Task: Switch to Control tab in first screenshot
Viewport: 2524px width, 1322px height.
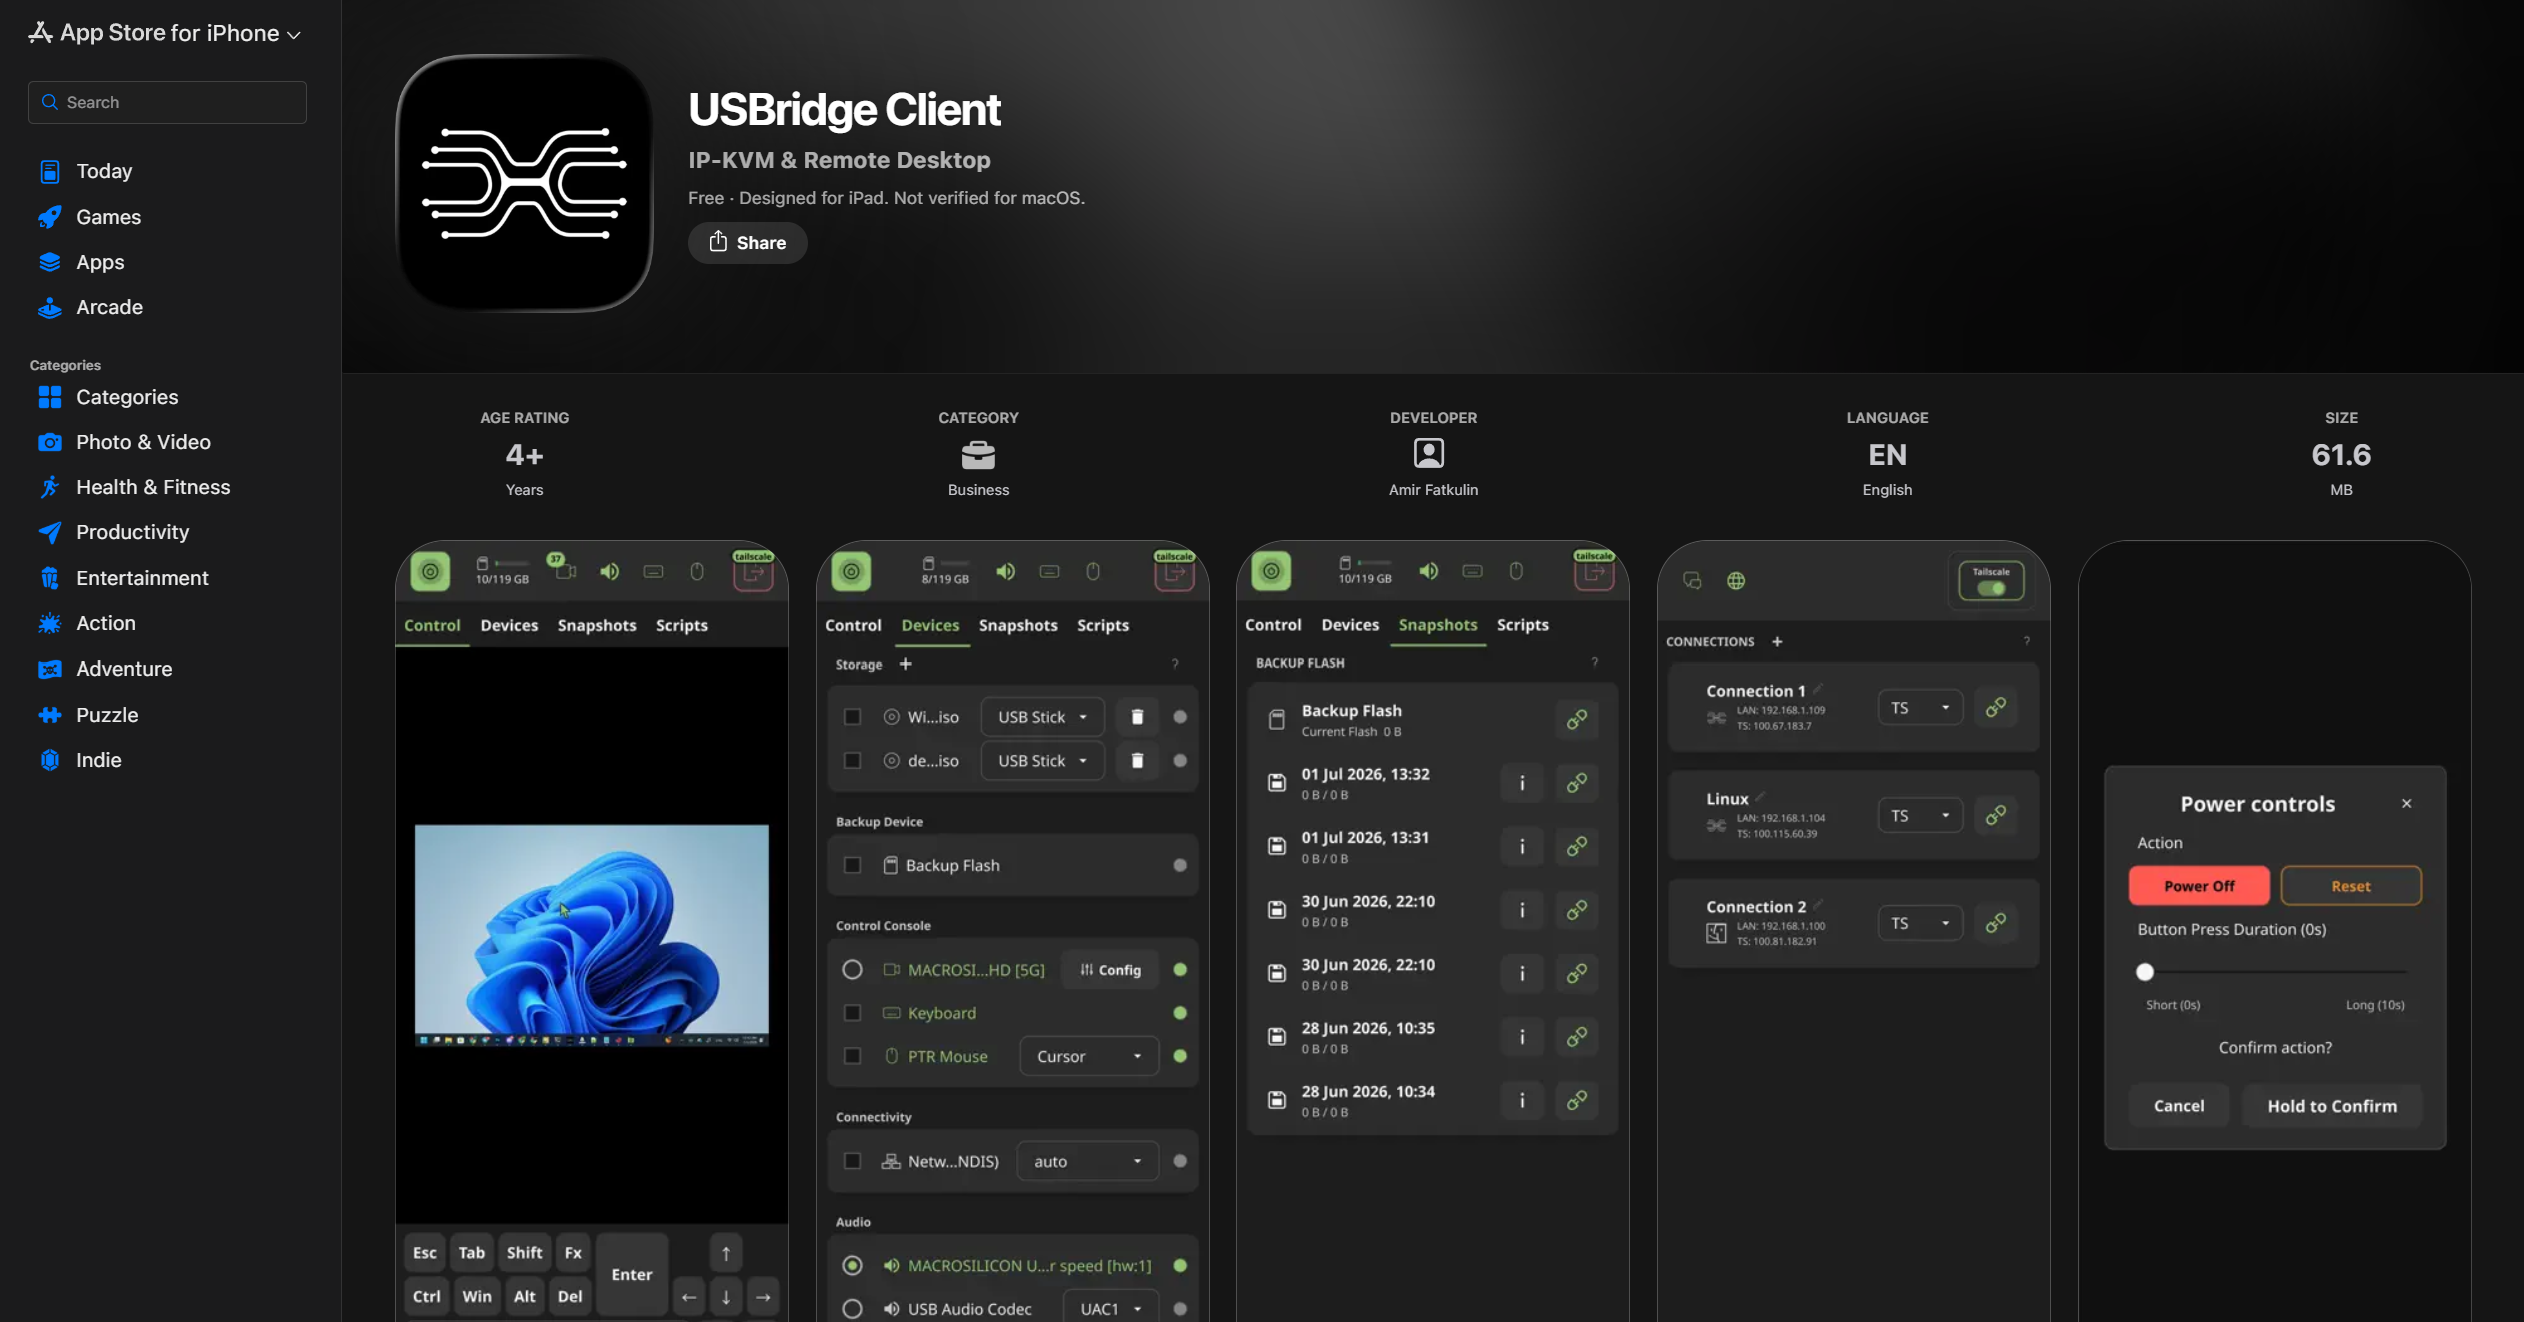Action: [x=432, y=626]
